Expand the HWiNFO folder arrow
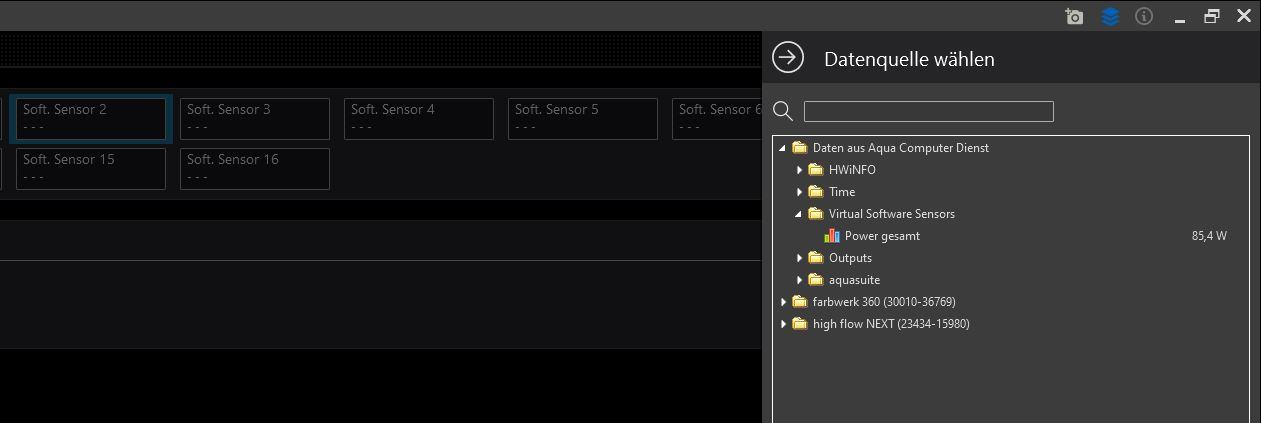The height and width of the screenshot is (423, 1261). pos(800,170)
